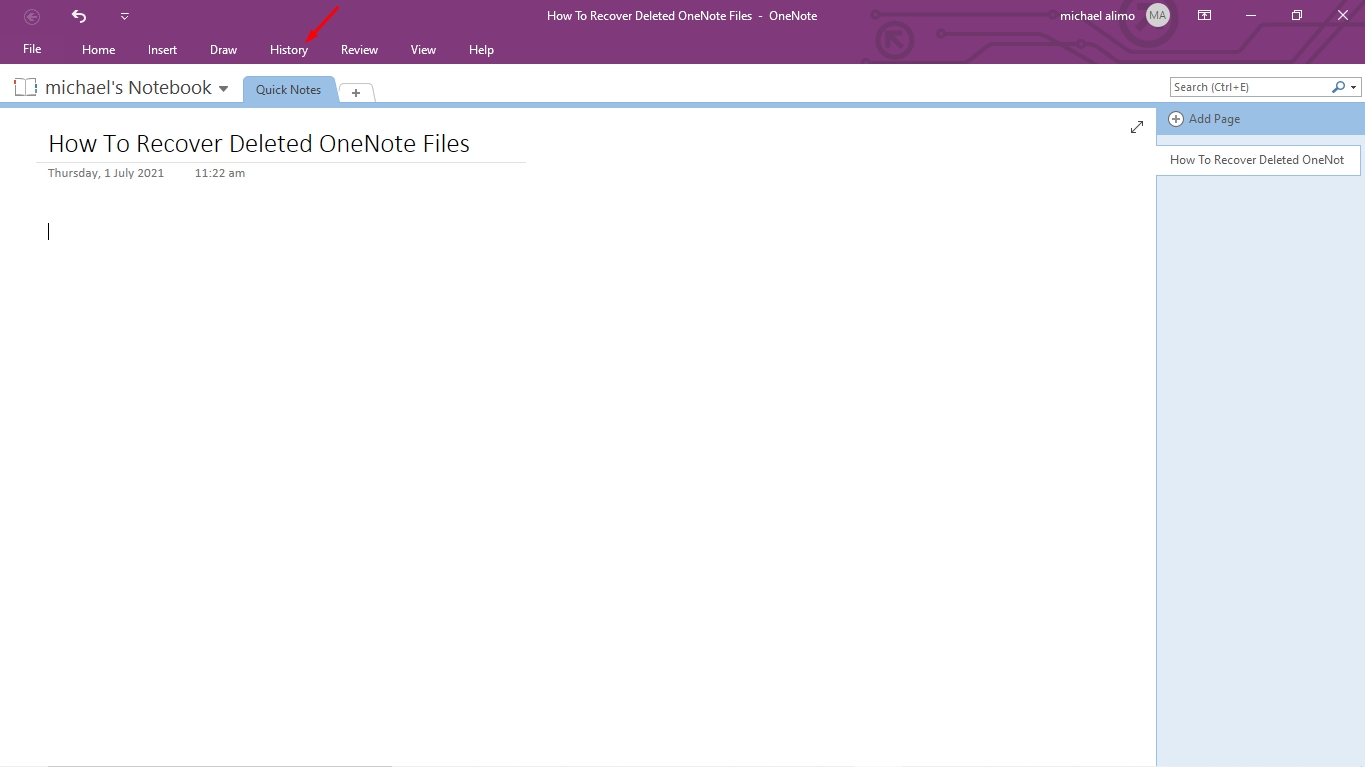
Task: Expand the michael's Notebook dropdown
Action: click(223, 88)
